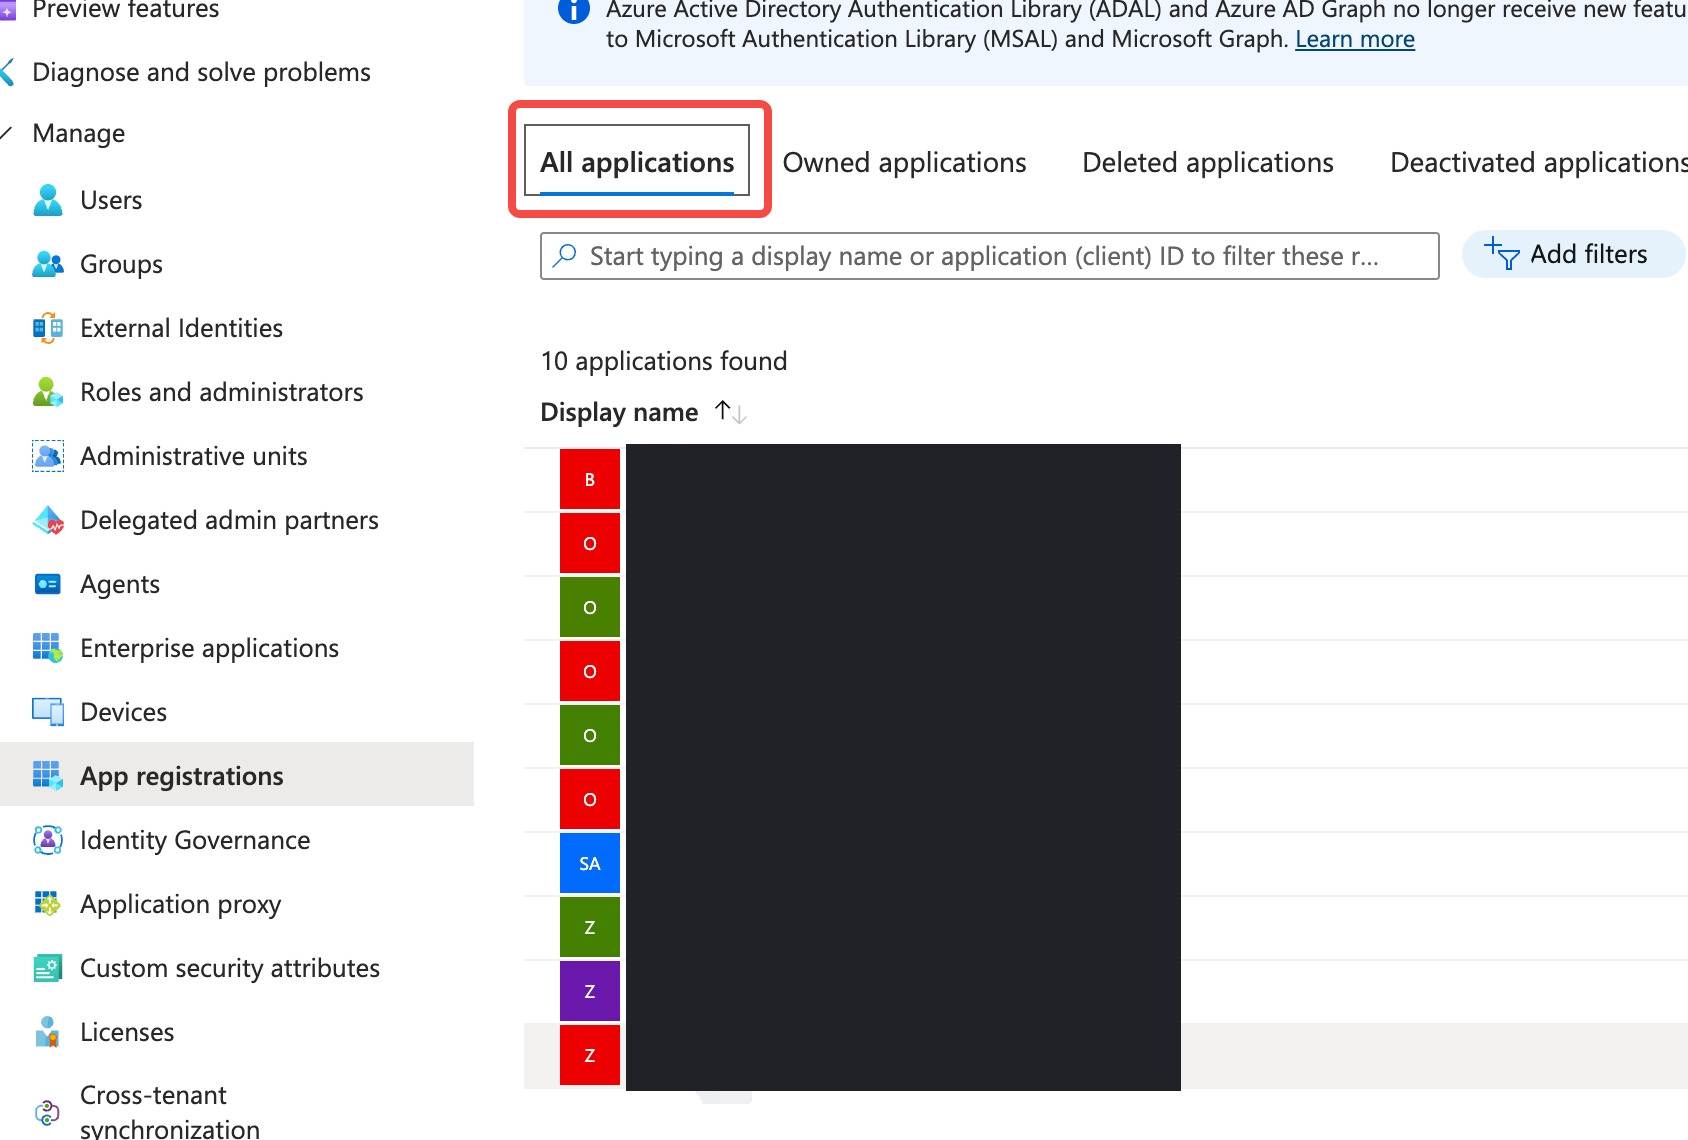1688x1140 pixels.
Task: Click the '10 applications found' text
Action: (664, 361)
